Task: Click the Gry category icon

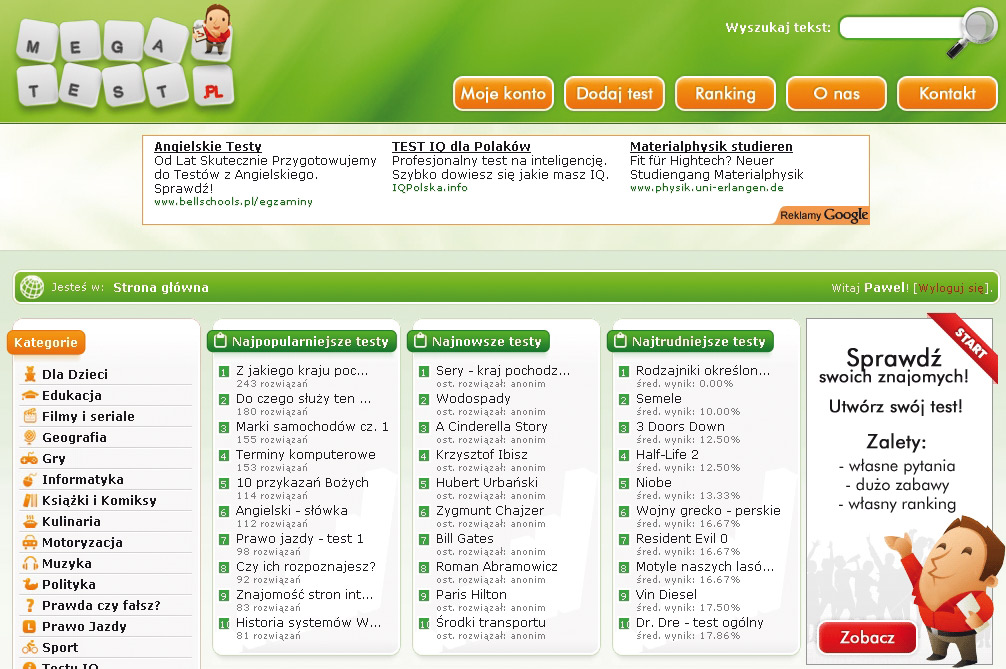Action: coord(29,458)
